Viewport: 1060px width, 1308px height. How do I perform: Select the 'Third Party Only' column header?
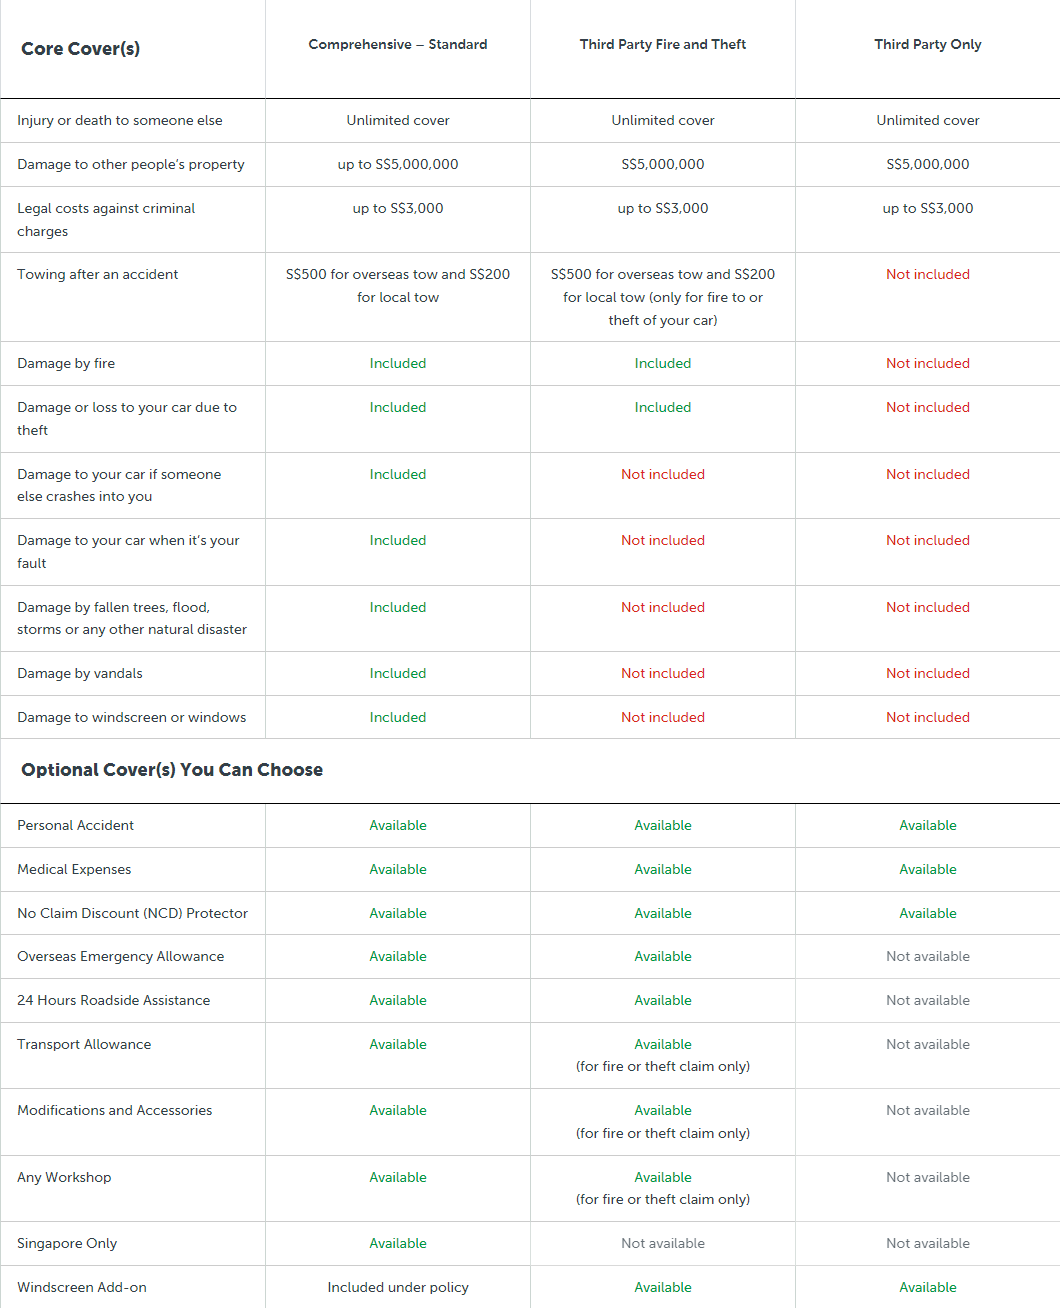(x=928, y=44)
